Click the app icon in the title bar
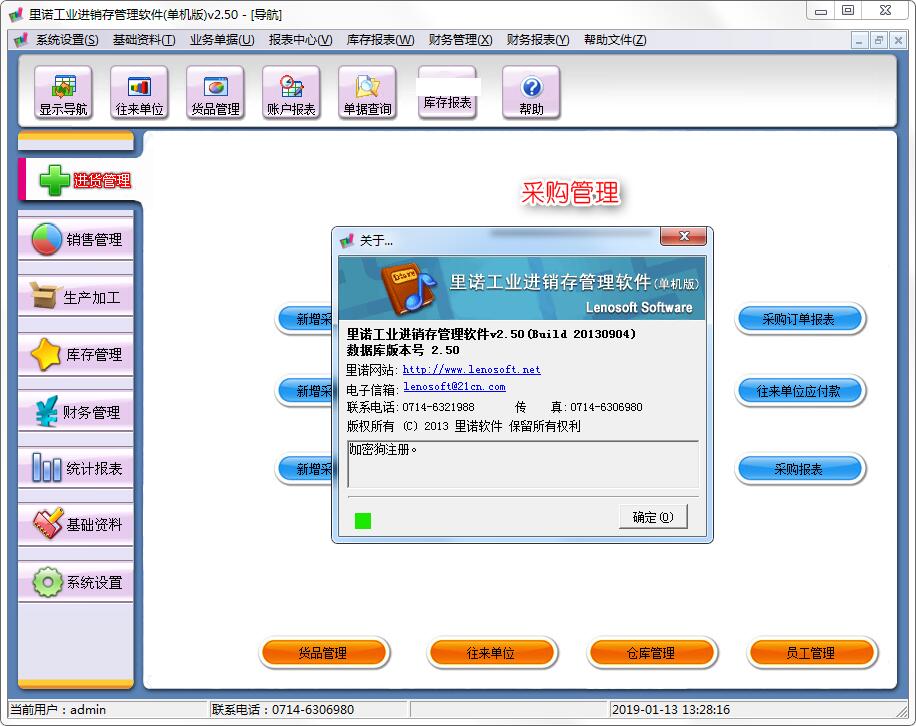This screenshot has width=916, height=726. coord(16,14)
